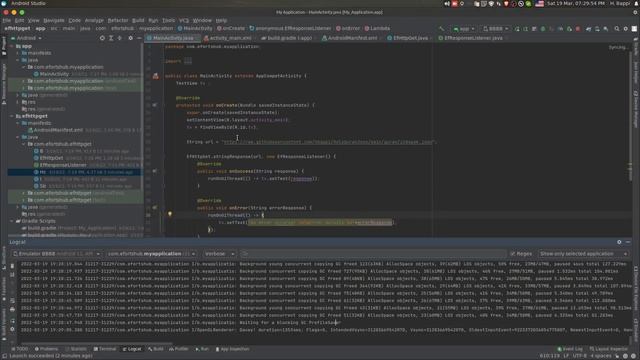
Task: Open the File menu
Action: (x=7, y=20)
